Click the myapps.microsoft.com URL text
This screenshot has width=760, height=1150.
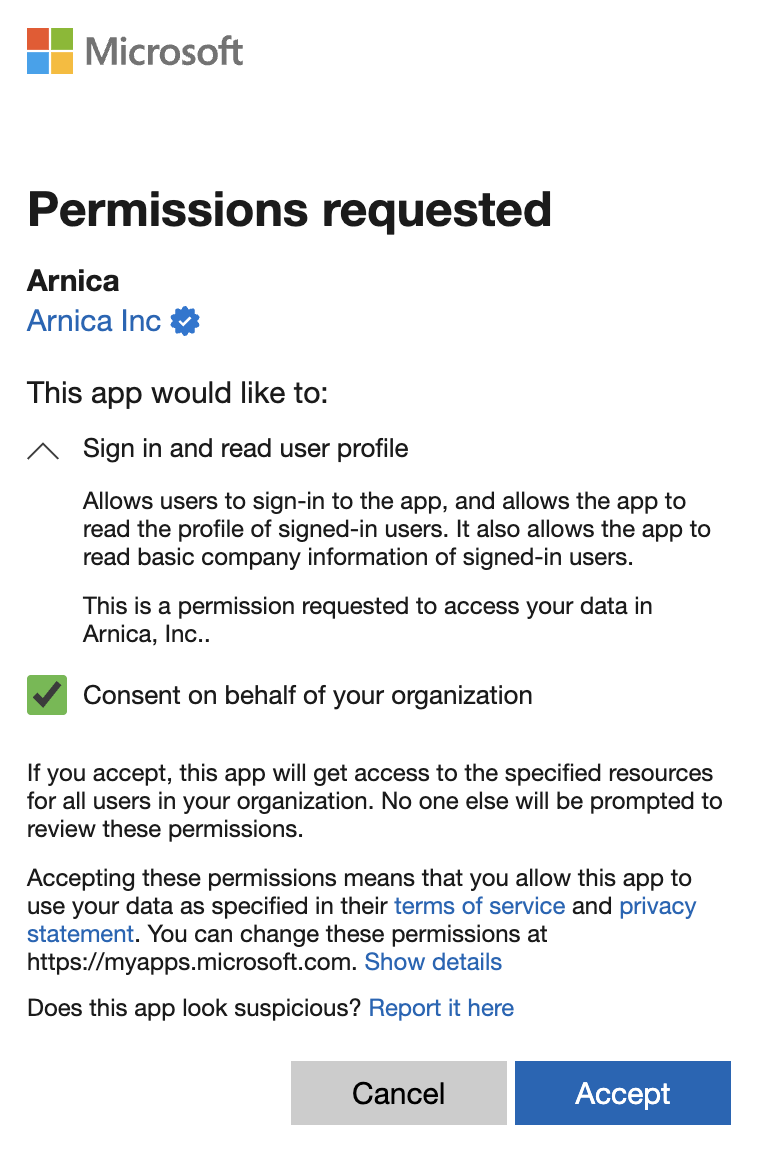(191, 962)
